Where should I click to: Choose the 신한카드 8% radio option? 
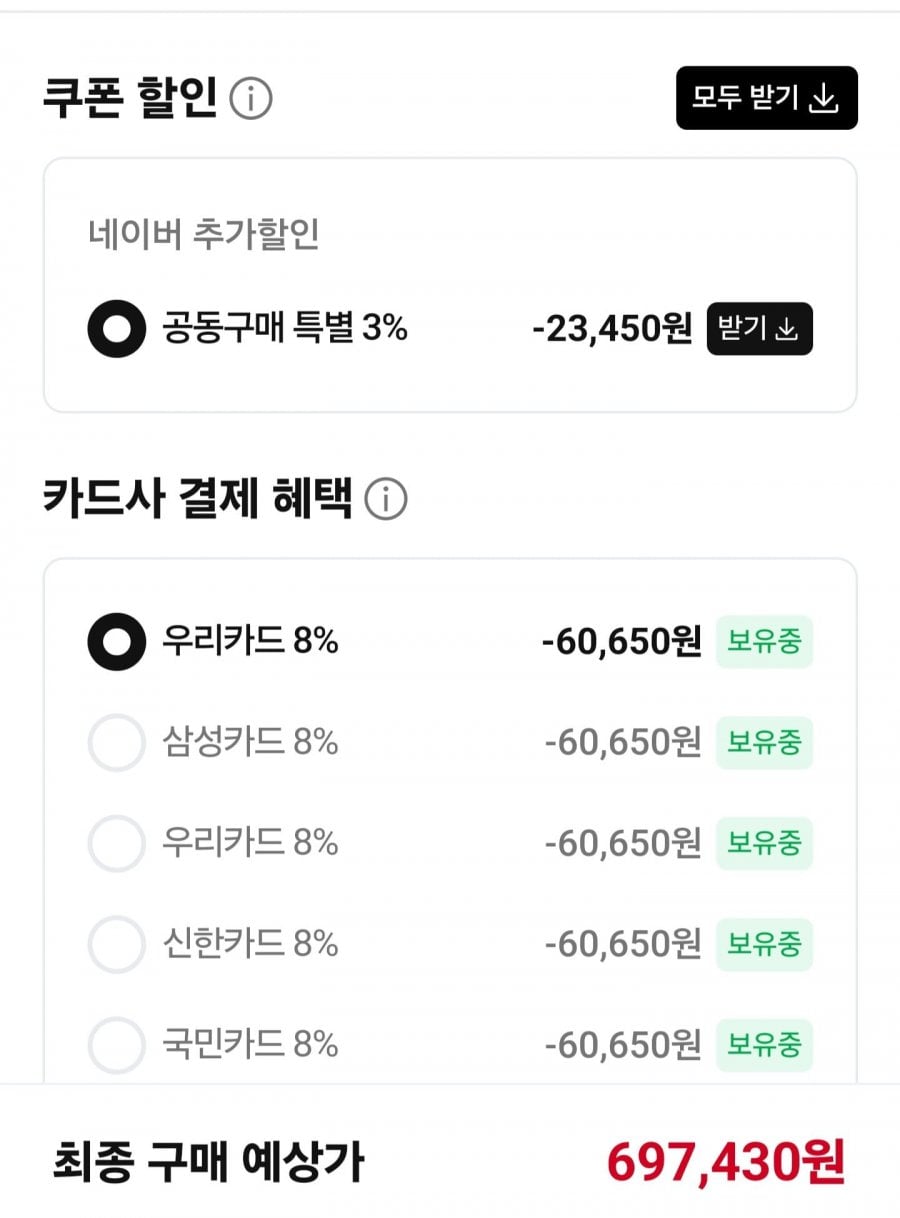coord(117,944)
